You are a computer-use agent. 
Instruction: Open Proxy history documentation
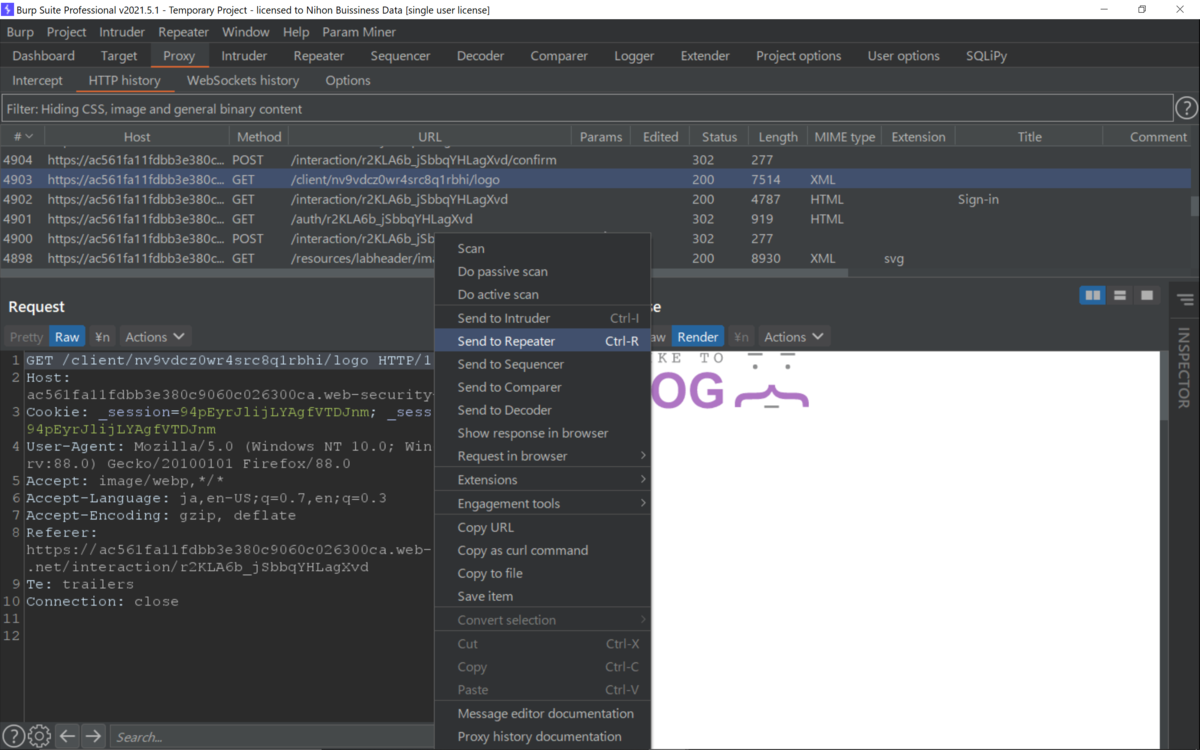point(542,736)
